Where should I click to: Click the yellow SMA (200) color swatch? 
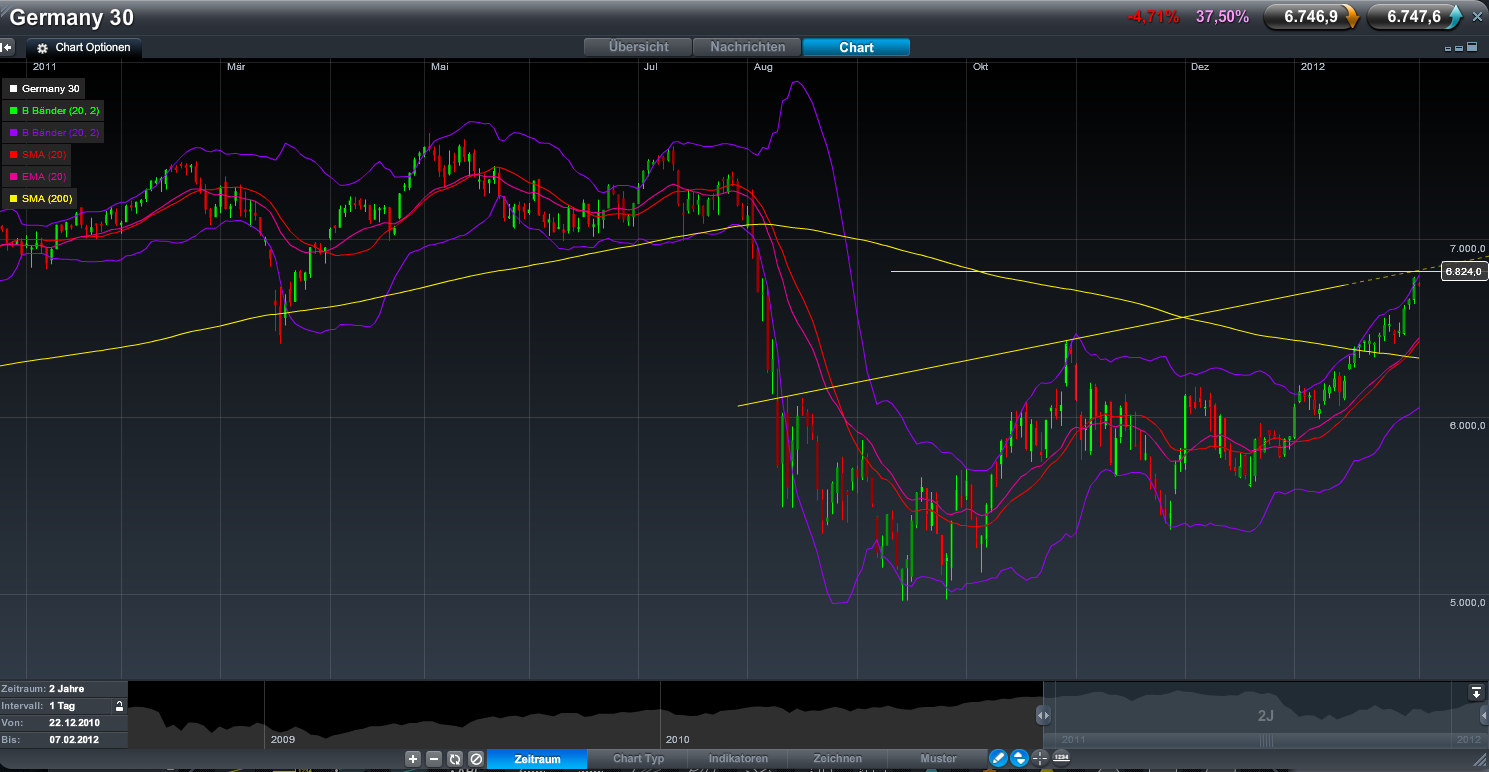point(13,199)
